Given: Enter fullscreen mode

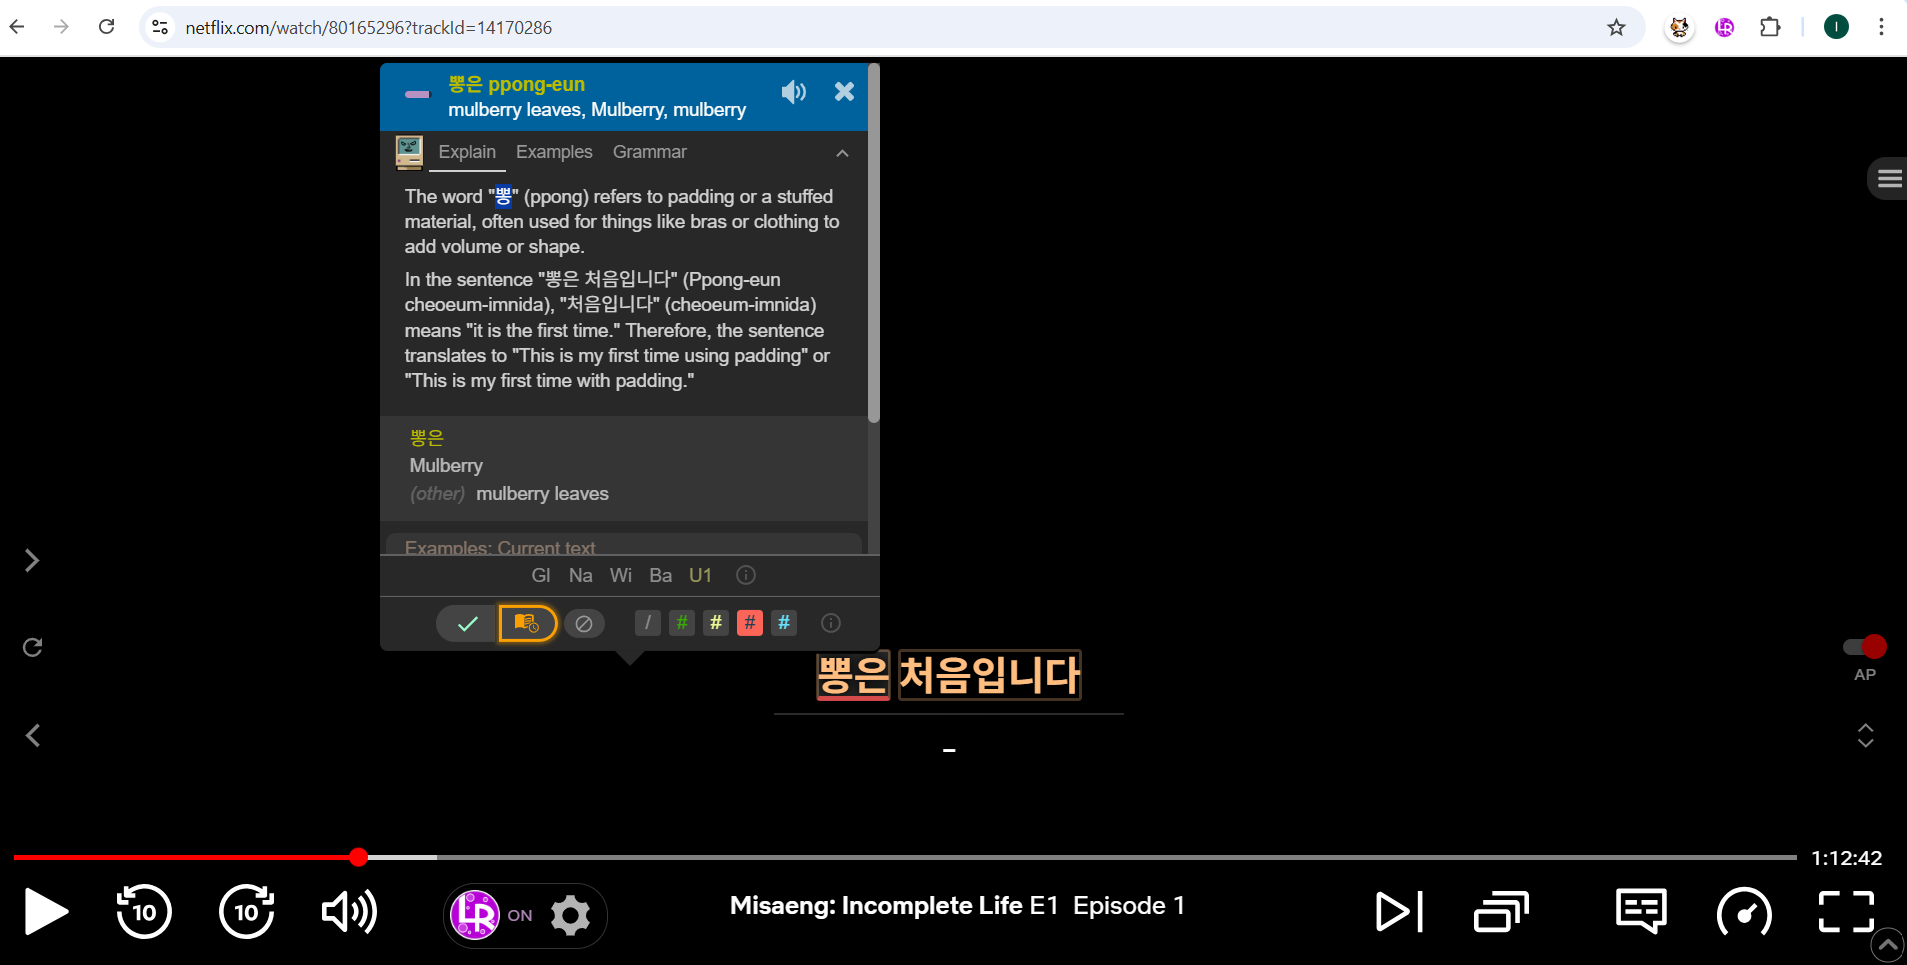Looking at the screenshot, I should [1846, 912].
